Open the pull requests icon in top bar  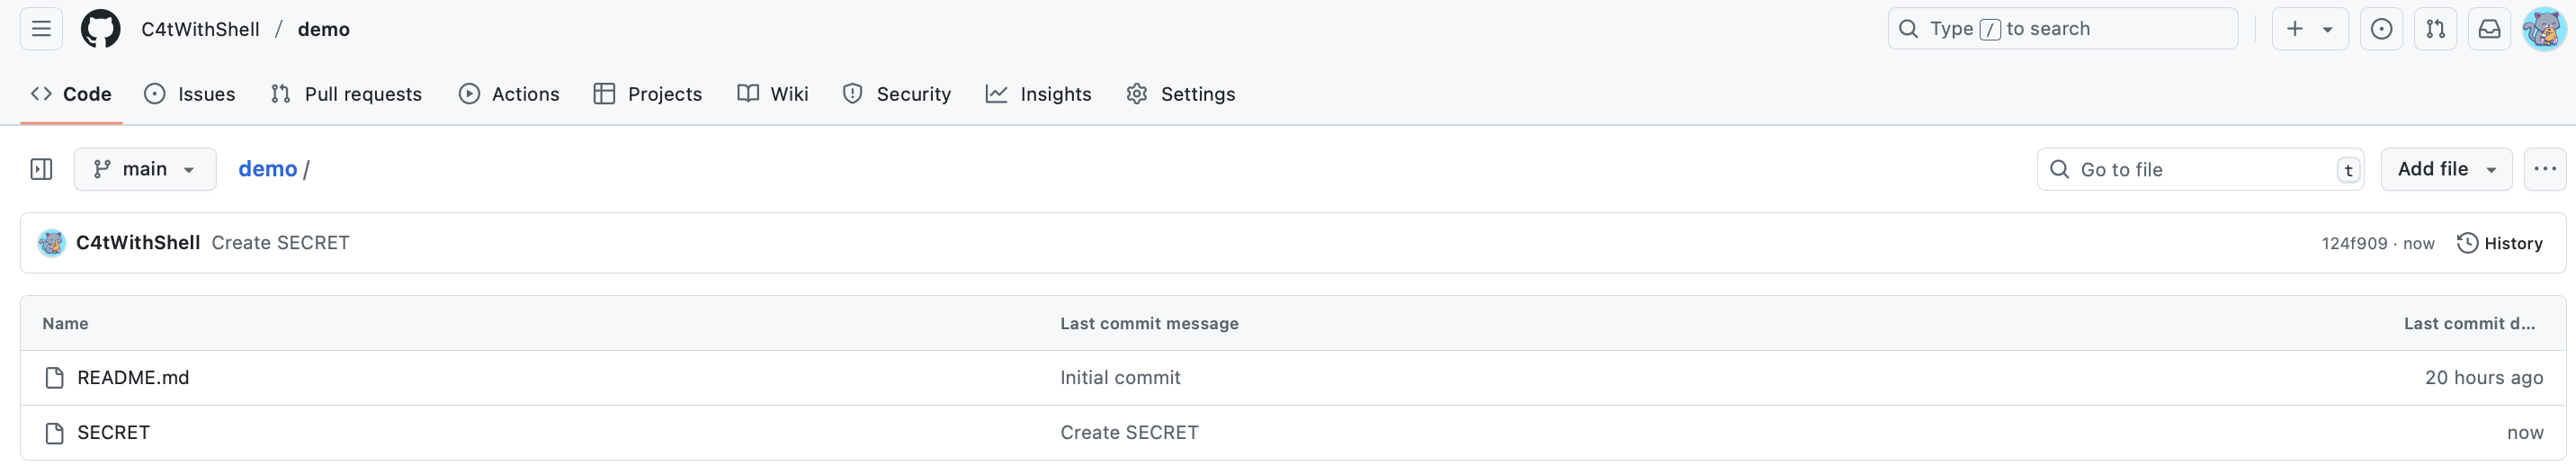(2435, 29)
